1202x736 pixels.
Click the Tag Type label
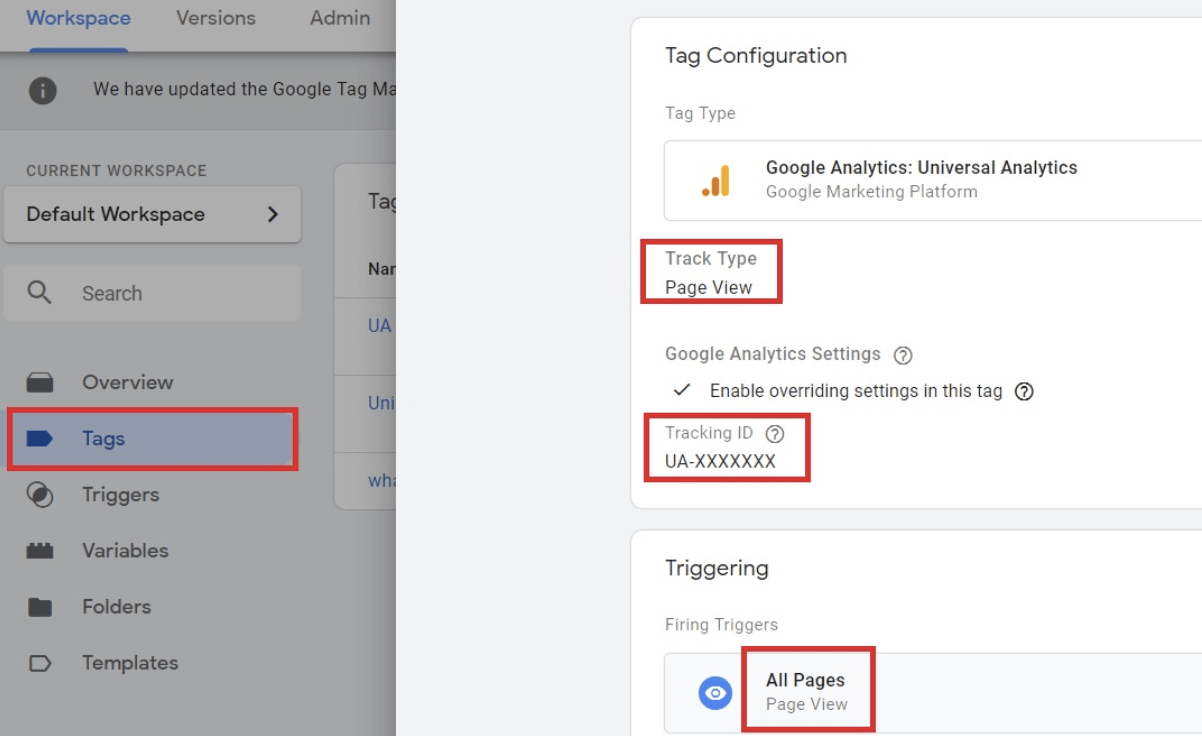pyautogui.click(x=700, y=113)
